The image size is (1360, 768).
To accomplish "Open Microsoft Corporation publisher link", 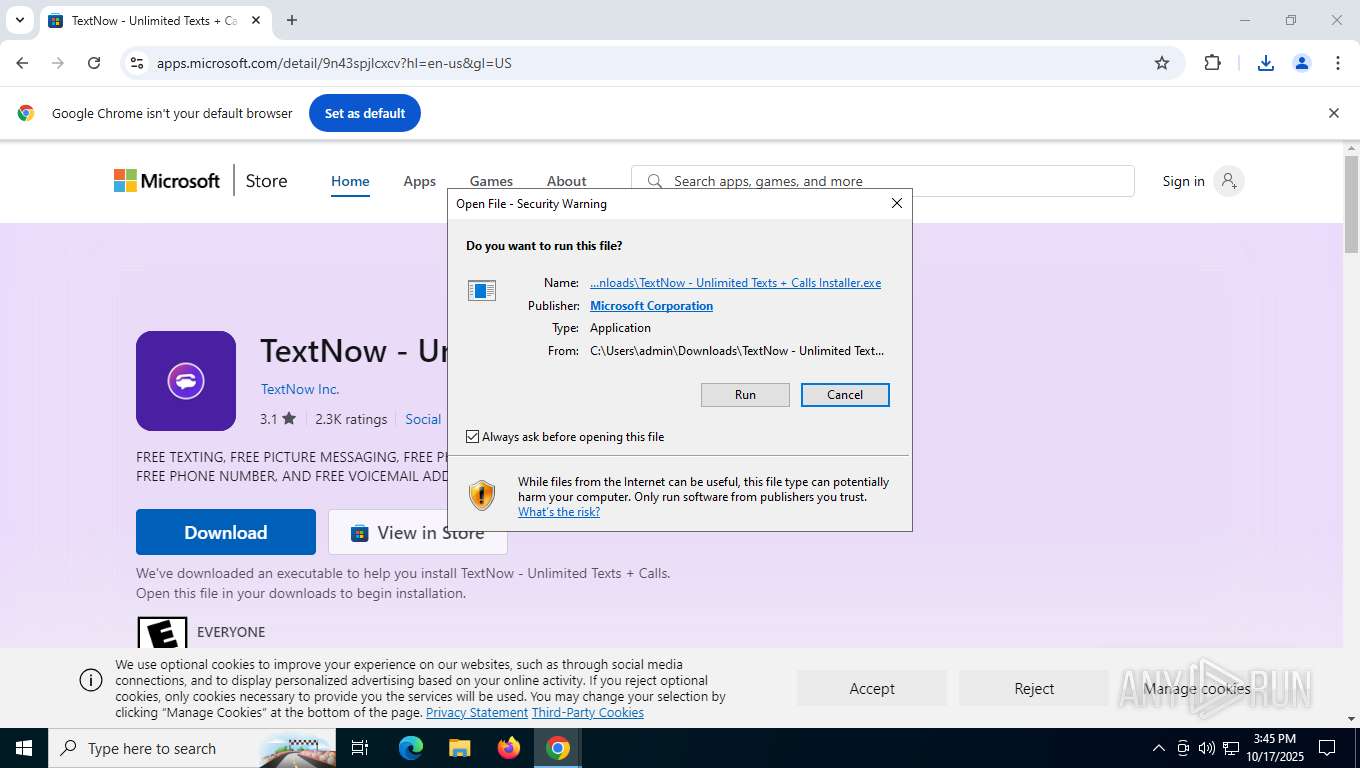I will (x=651, y=306).
